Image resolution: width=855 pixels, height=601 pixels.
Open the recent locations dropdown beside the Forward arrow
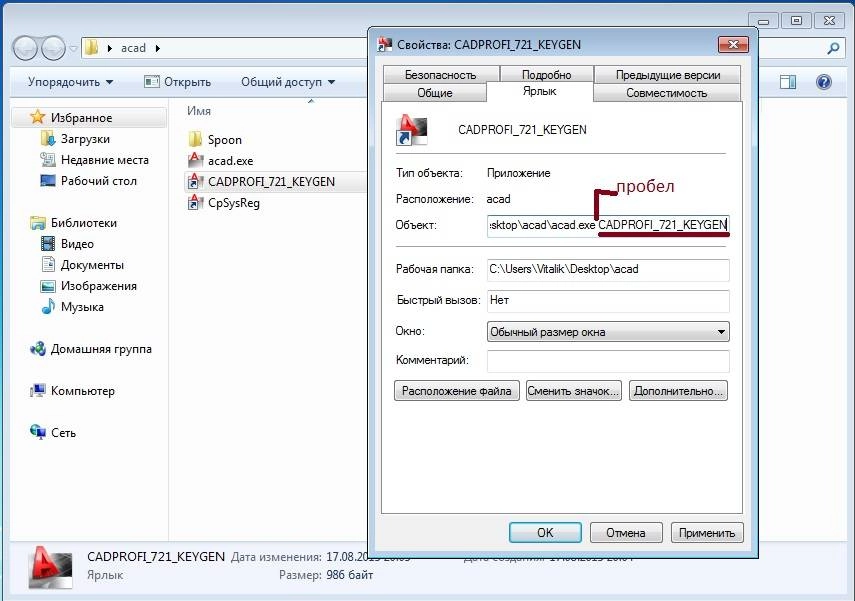pyautogui.click(x=74, y=49)
